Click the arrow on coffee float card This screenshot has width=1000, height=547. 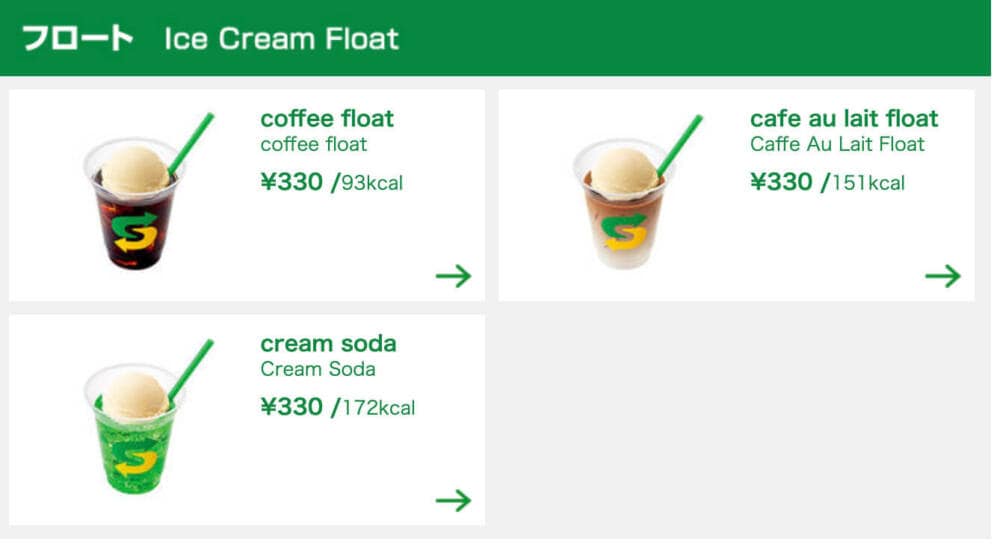453,276
